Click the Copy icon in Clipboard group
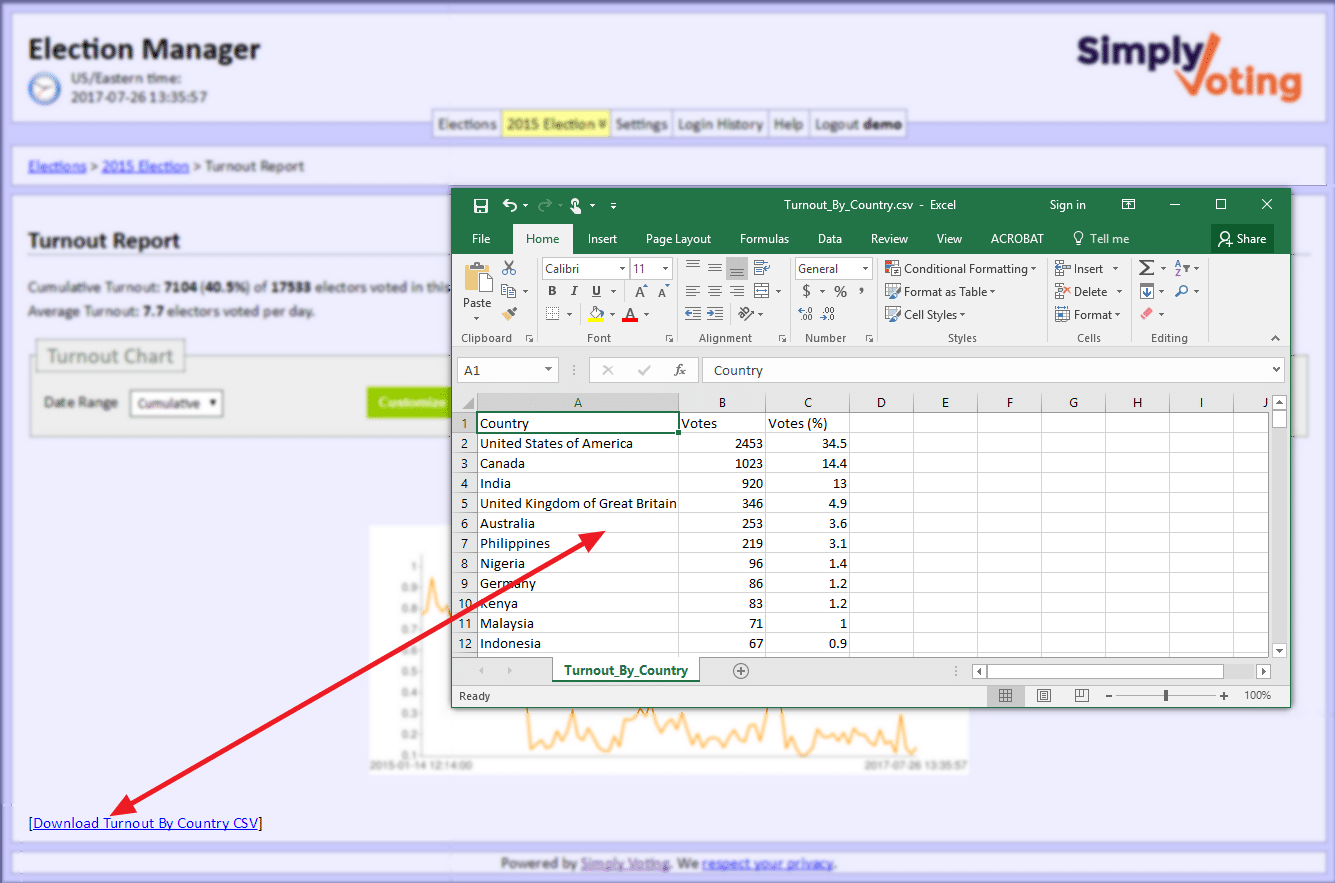The image size is (1335, 883). [509, 291]
